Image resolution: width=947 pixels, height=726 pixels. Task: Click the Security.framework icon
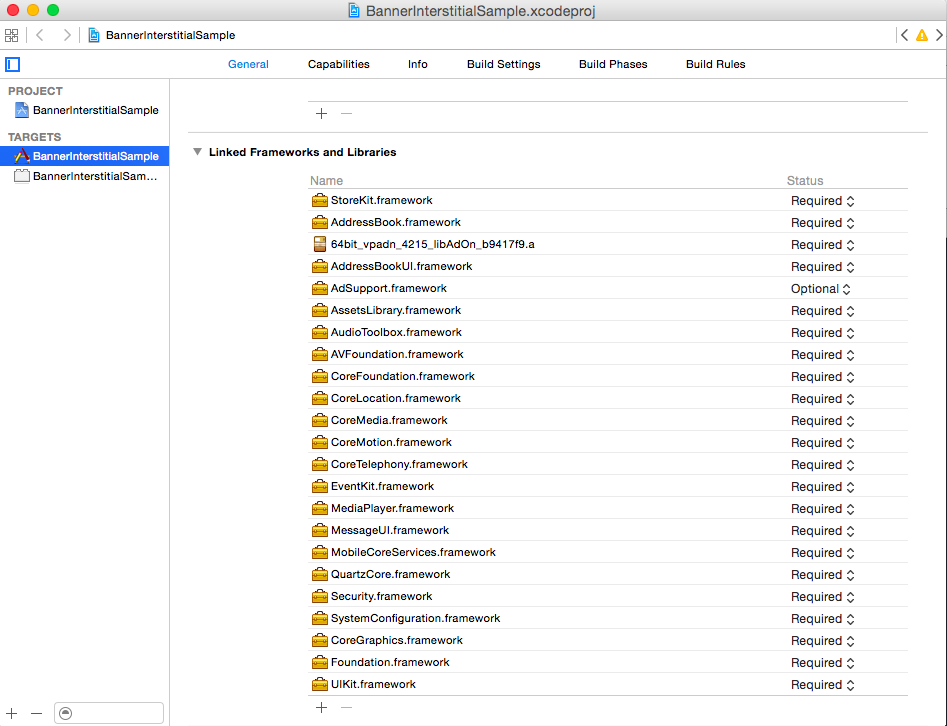pyautogui.click(x=319, y=597)
